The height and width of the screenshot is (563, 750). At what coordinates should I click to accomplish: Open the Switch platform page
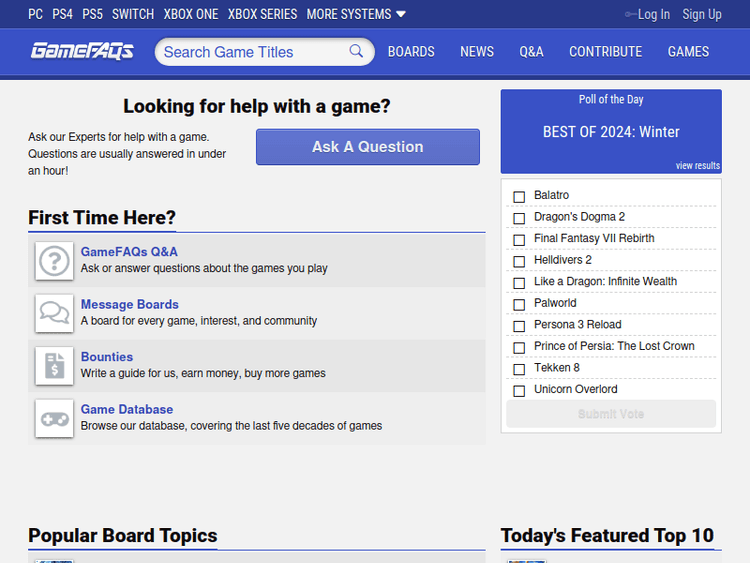click(133, 14)
